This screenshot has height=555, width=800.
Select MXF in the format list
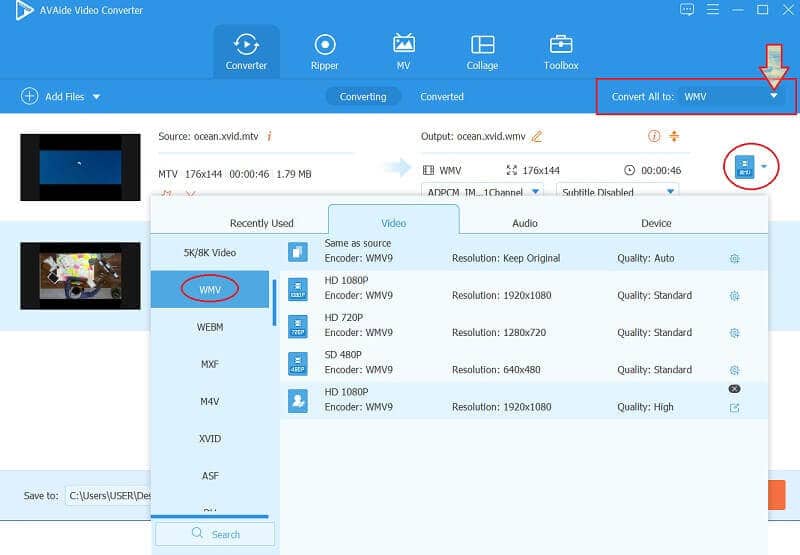[x=210, y=364]
